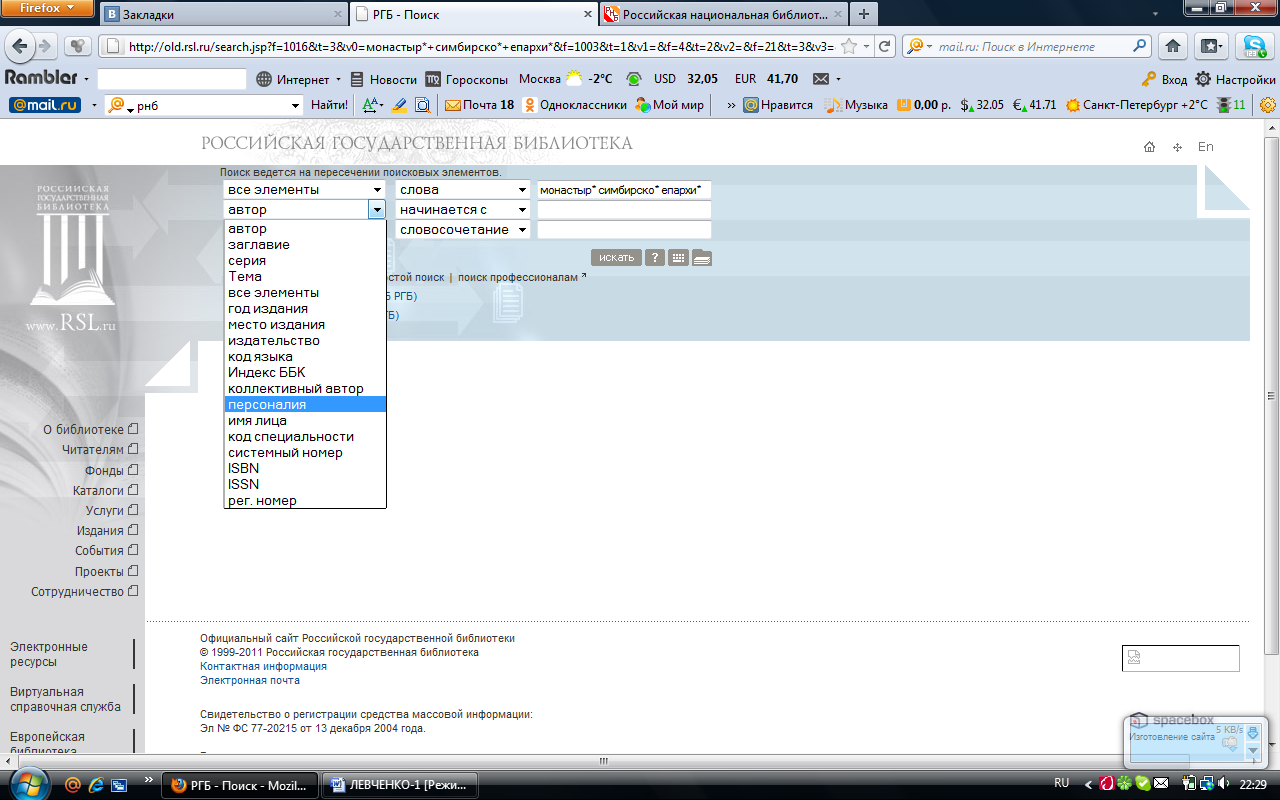Viewport: 1280px width, 800px height.
Task: Open 'Почта 18' mail toolbar button
Action: click(479, 104)
